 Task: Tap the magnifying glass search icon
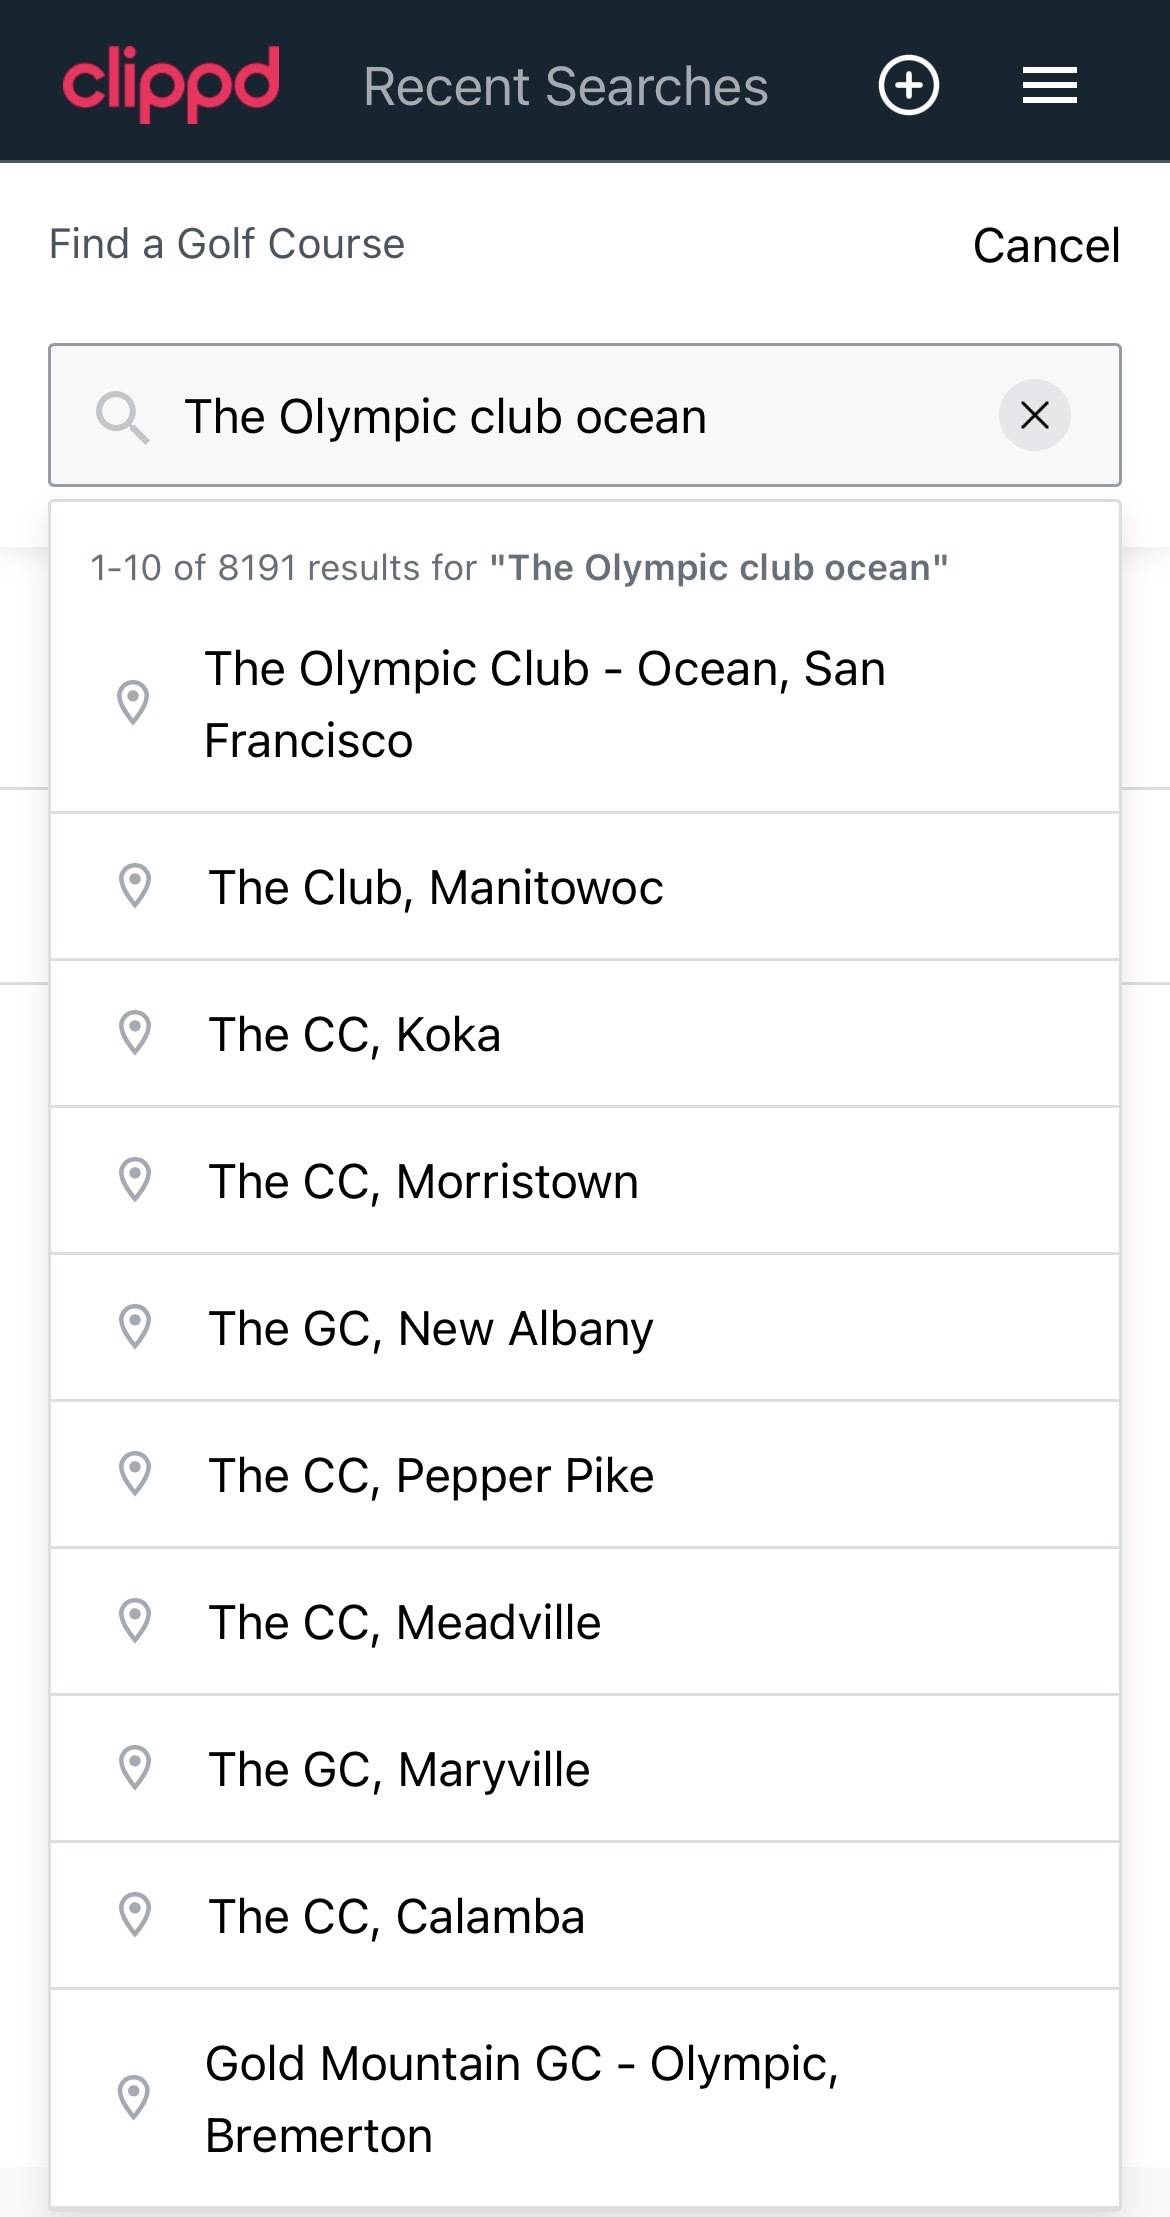point(122,416)
